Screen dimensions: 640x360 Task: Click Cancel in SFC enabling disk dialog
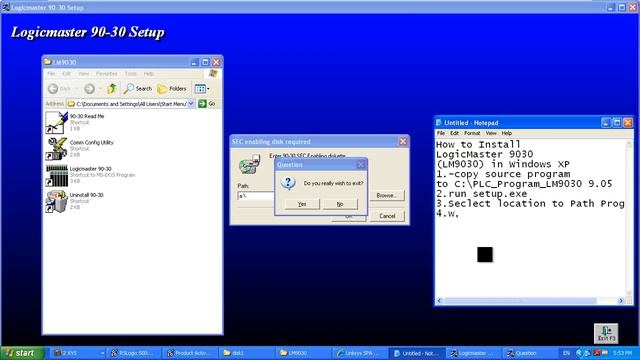click(387, 216)
